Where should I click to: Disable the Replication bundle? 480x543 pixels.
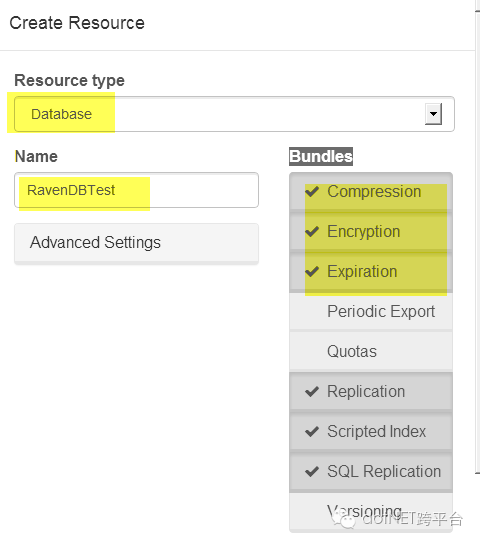click(371, 391)
